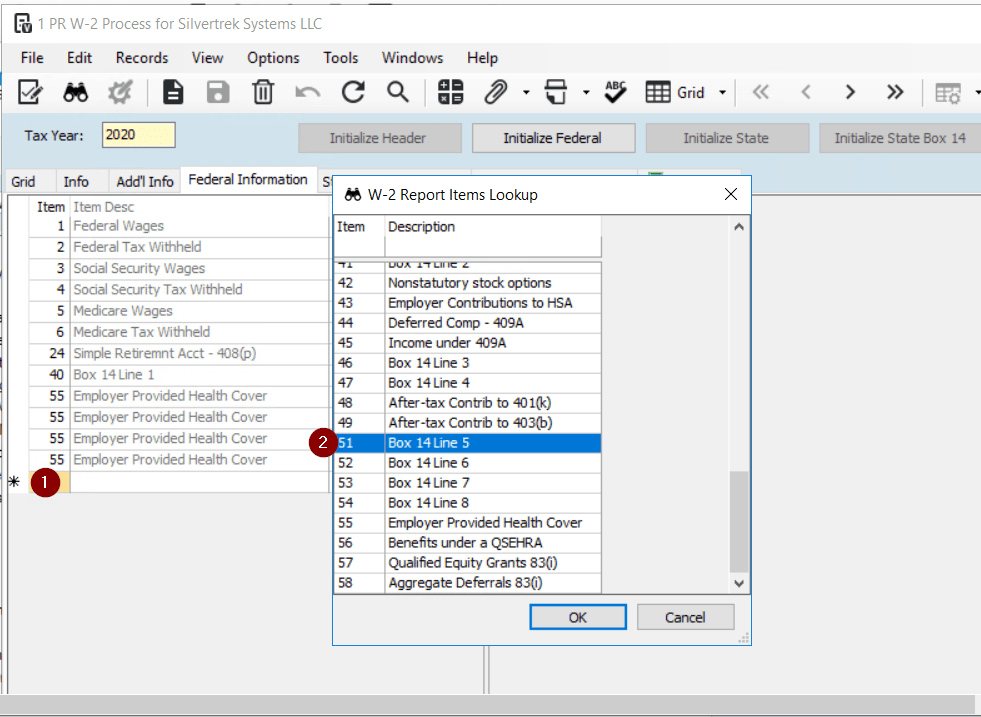Delete record using trash can icon

(263, 93)
